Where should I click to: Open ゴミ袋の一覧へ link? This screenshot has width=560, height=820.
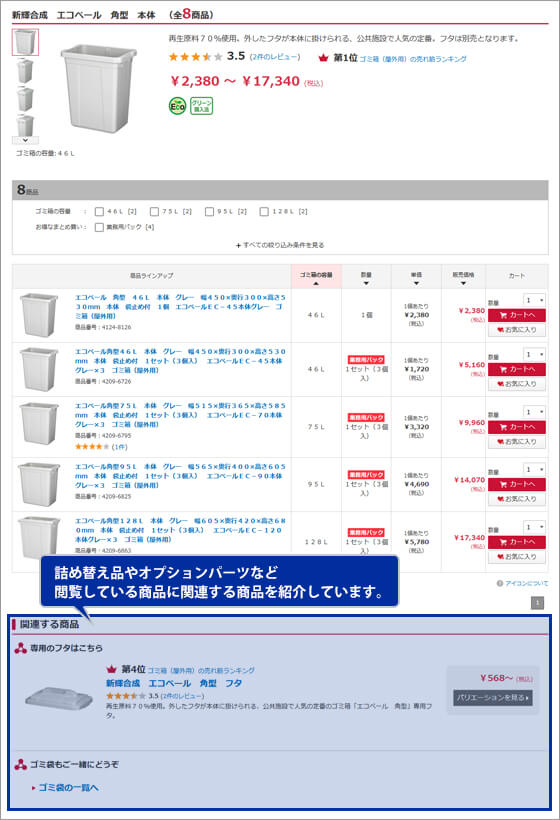pos(68,788)
